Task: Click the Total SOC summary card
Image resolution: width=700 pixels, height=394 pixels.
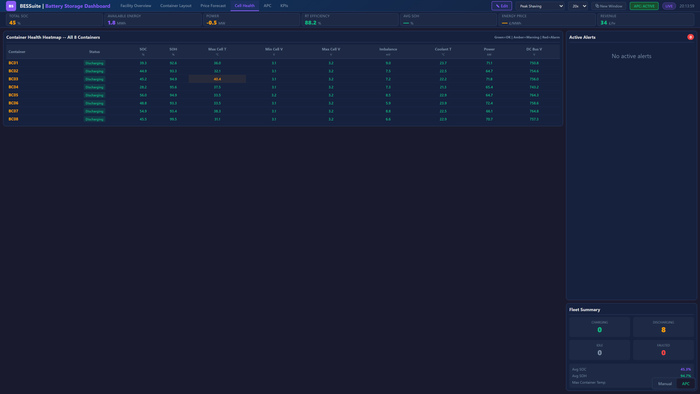Action: click(x=54, y=20)
